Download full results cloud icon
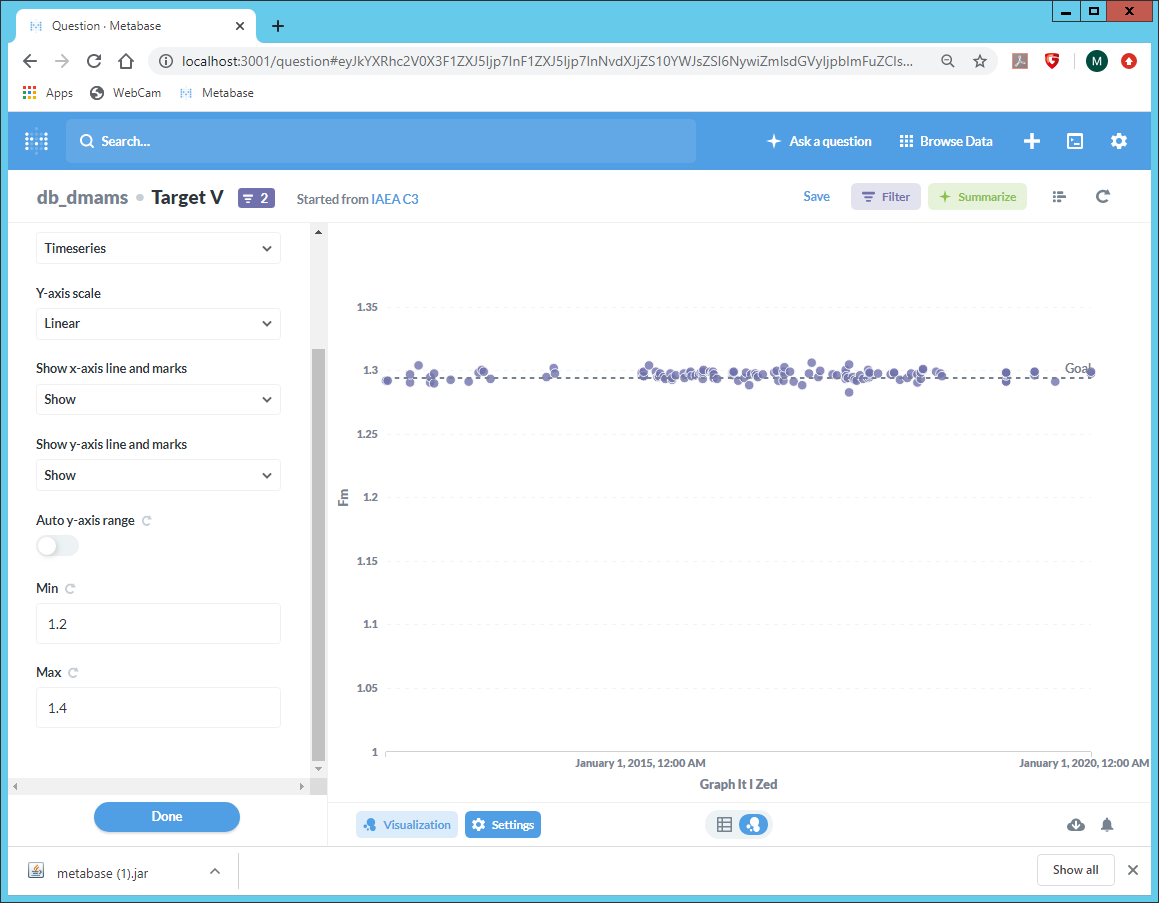 pyautogui.click(x=1075, y=825)
